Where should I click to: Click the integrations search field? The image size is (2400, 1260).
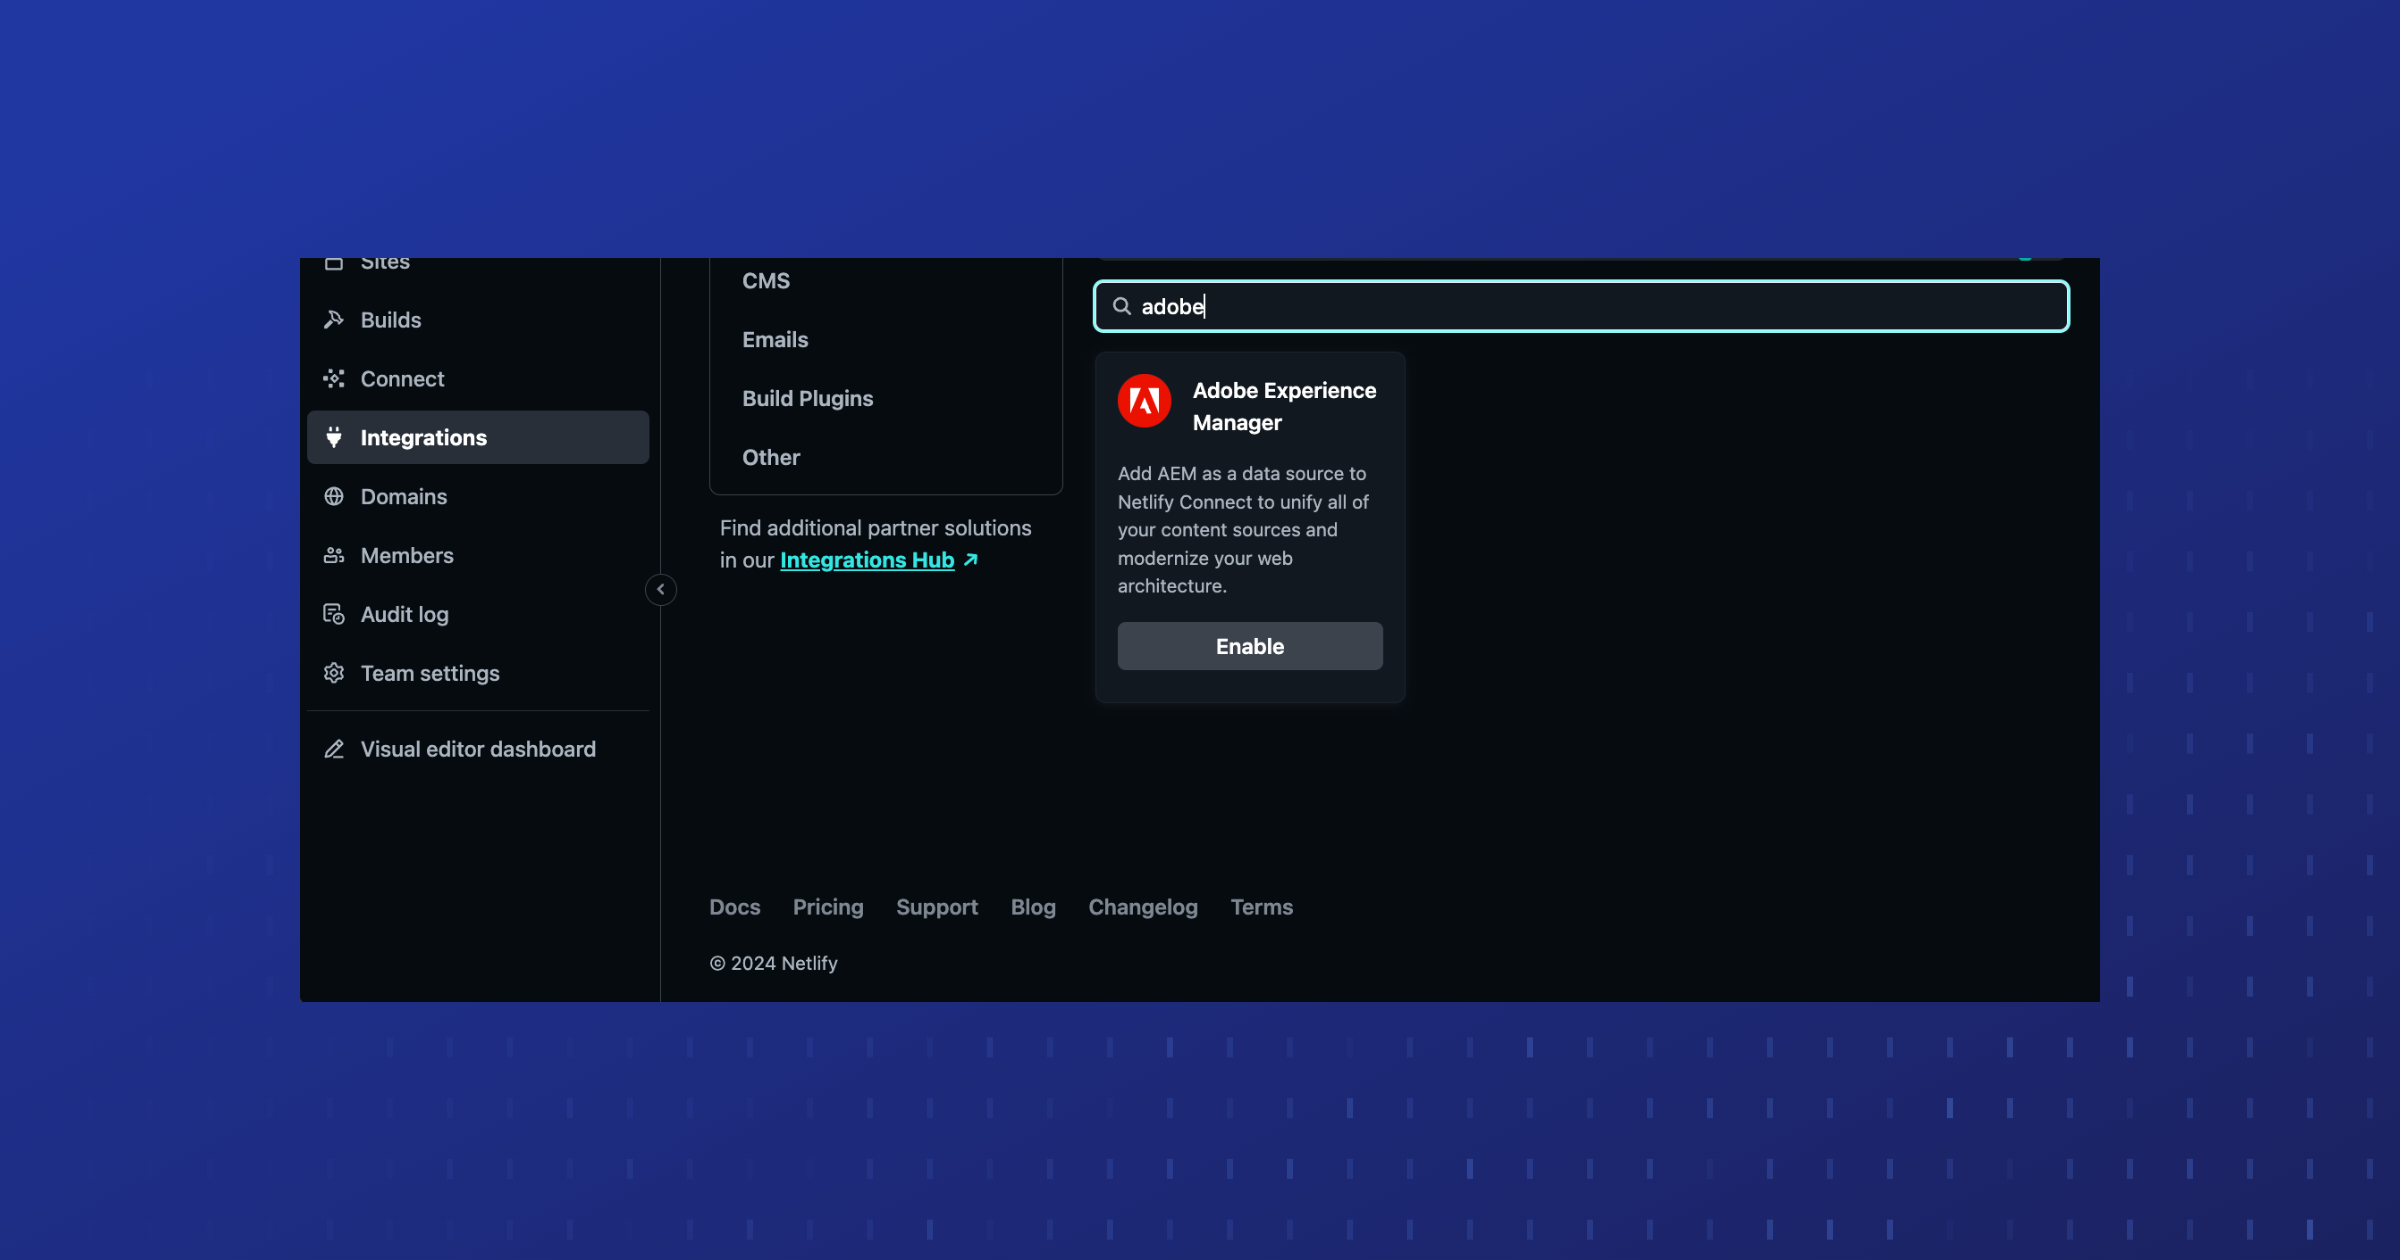point(1600,307)
